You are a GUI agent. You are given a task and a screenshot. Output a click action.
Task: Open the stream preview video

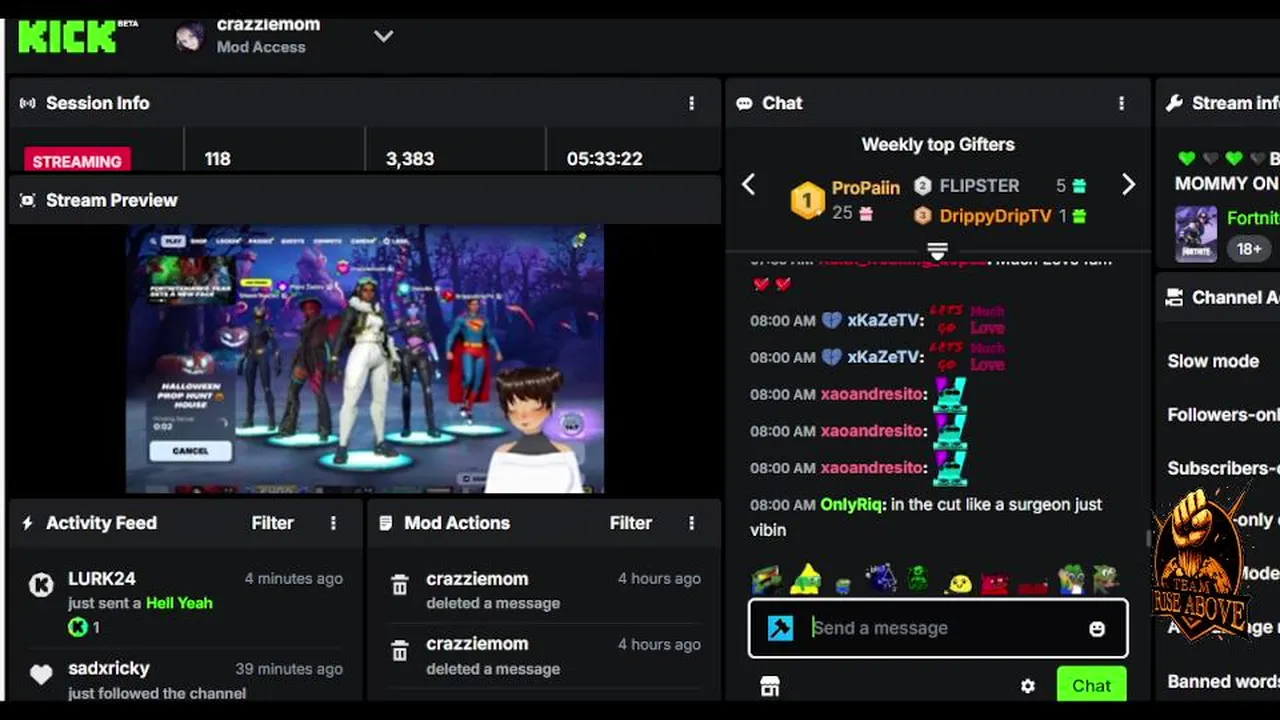point(365,359)
